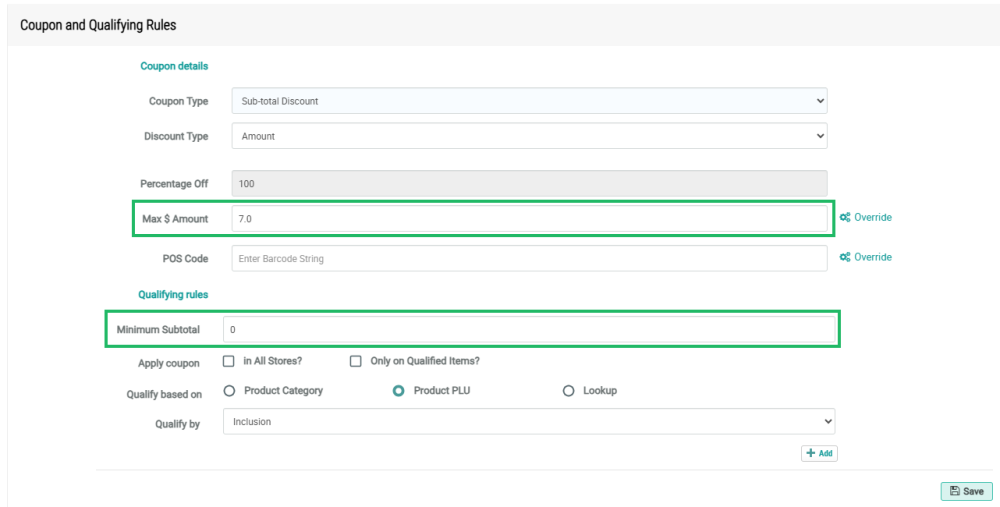
Task: Expand the Discount Type dropdown
Action: coord(528,135)
